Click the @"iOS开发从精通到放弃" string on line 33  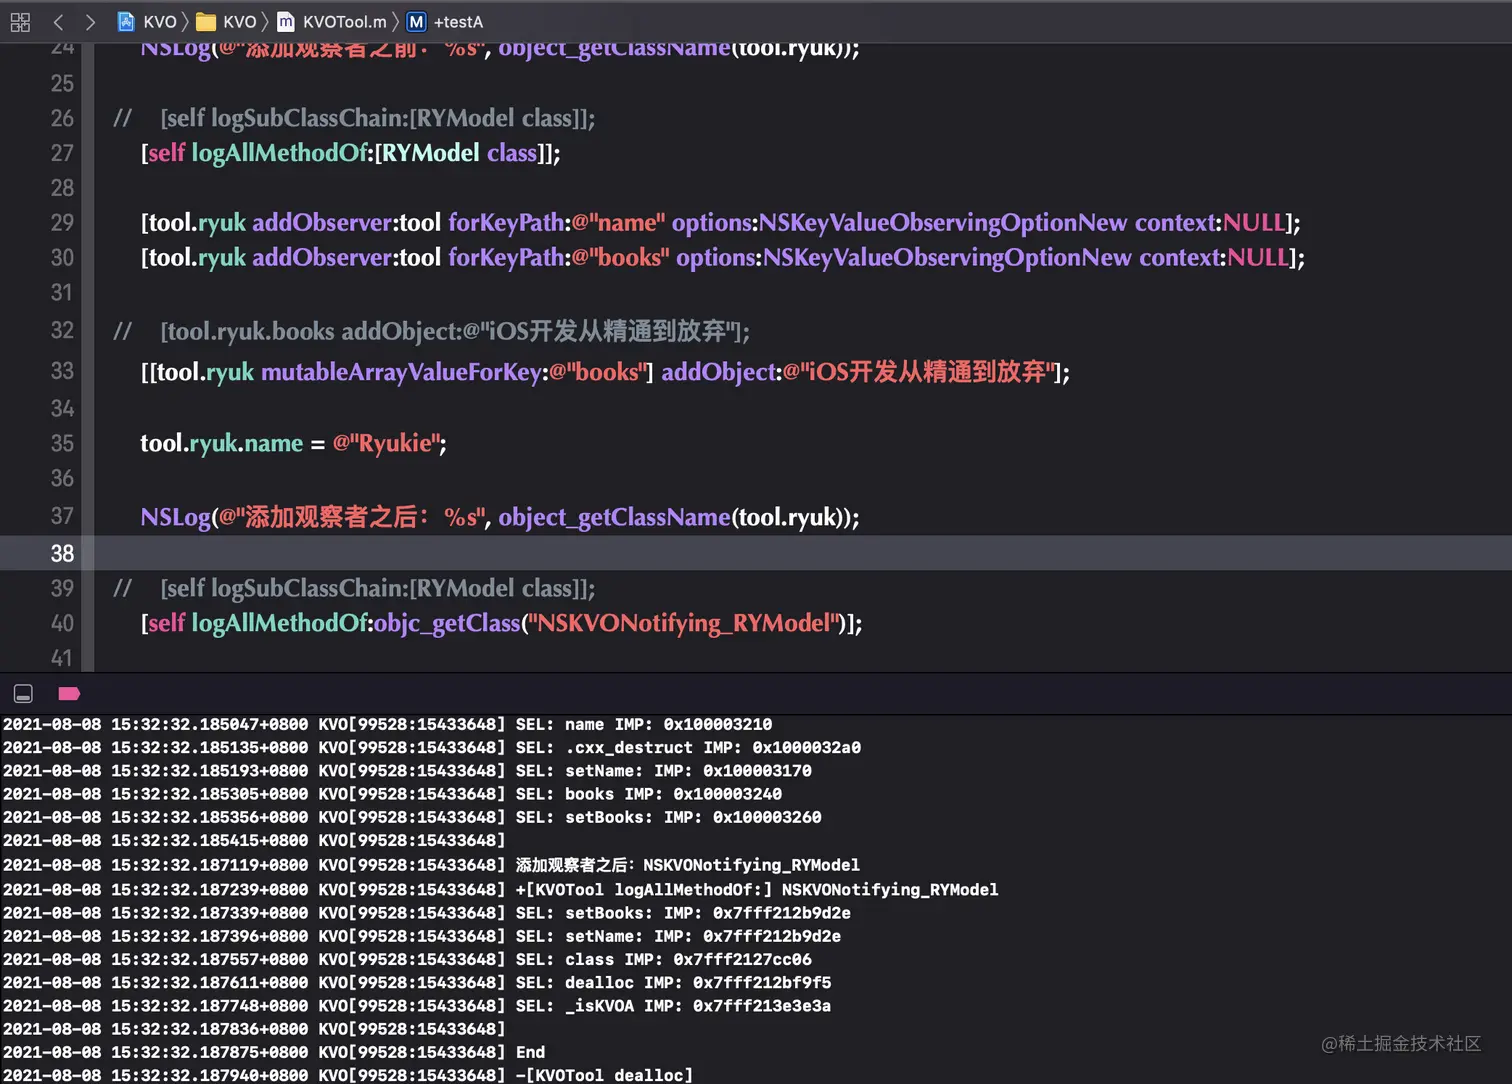(x=918, y=372)
